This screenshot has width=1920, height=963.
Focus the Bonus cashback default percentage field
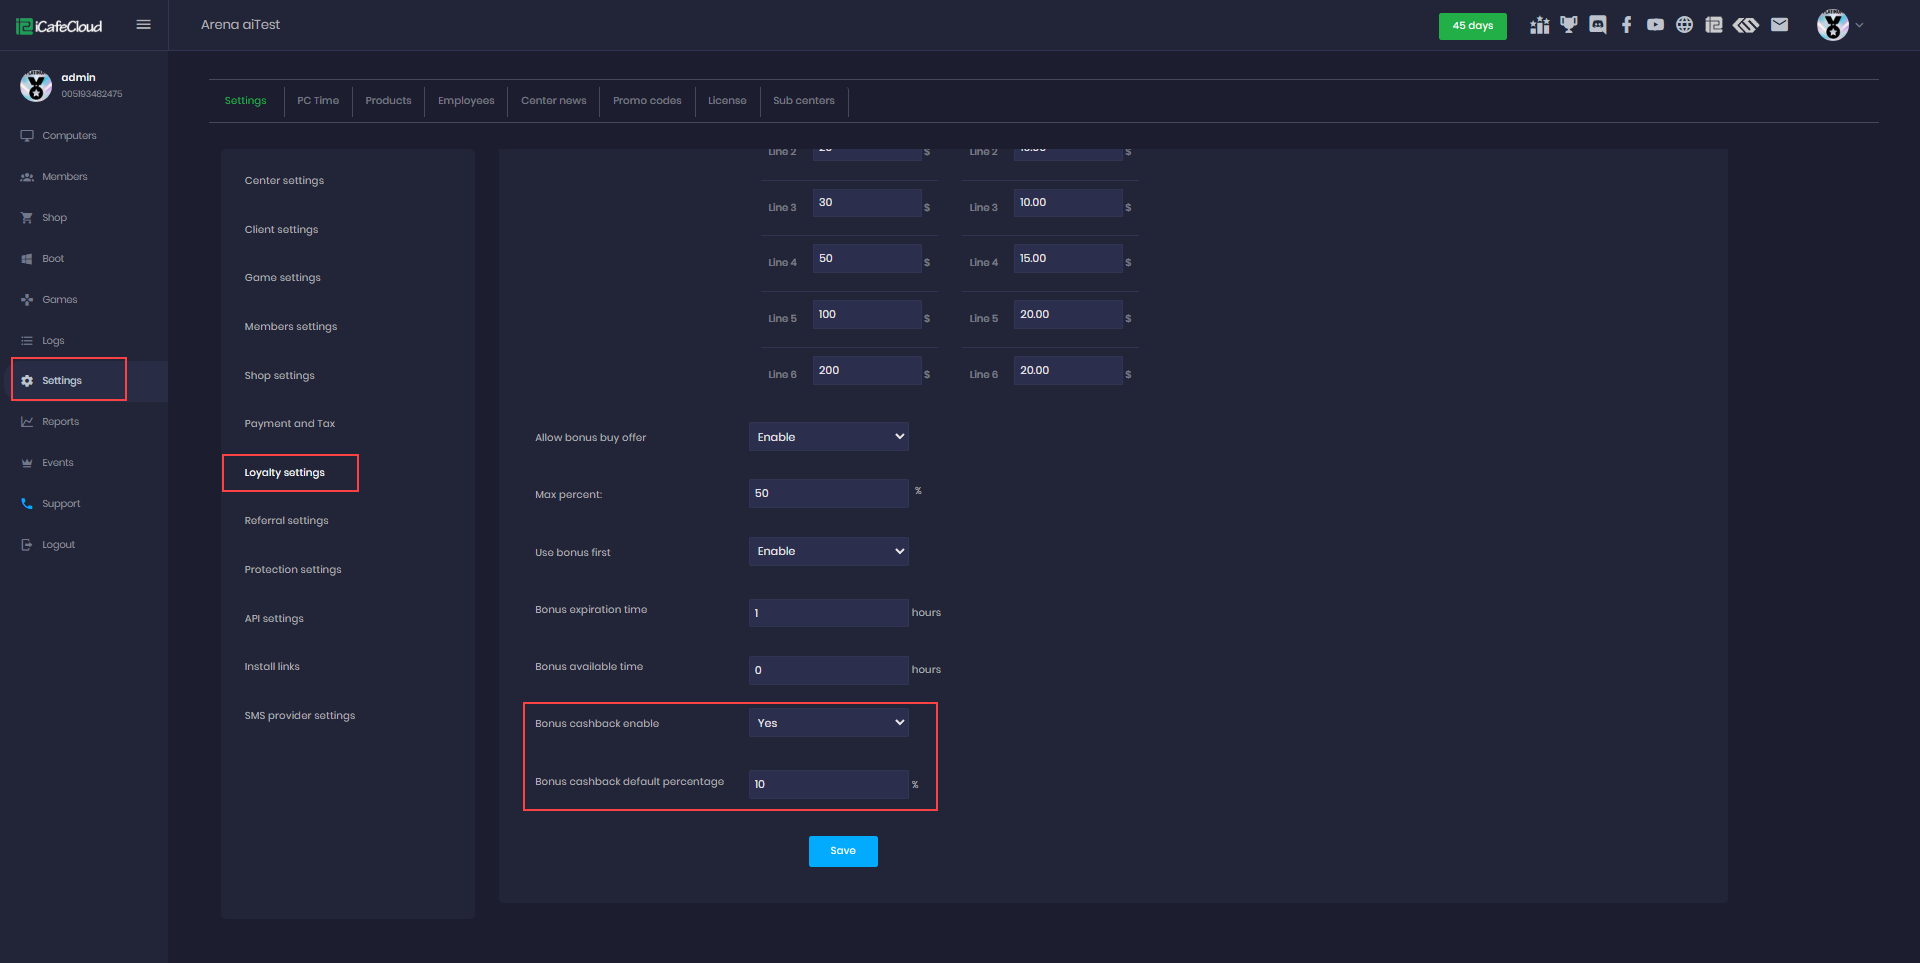828,785
